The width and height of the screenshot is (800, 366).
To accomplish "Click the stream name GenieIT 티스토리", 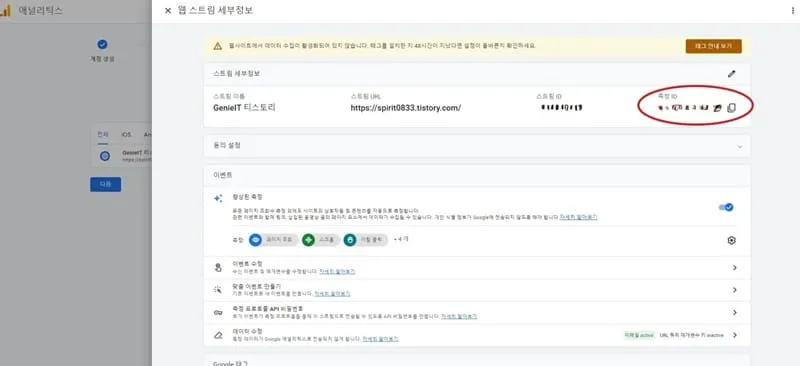I will tap(244, 108).
